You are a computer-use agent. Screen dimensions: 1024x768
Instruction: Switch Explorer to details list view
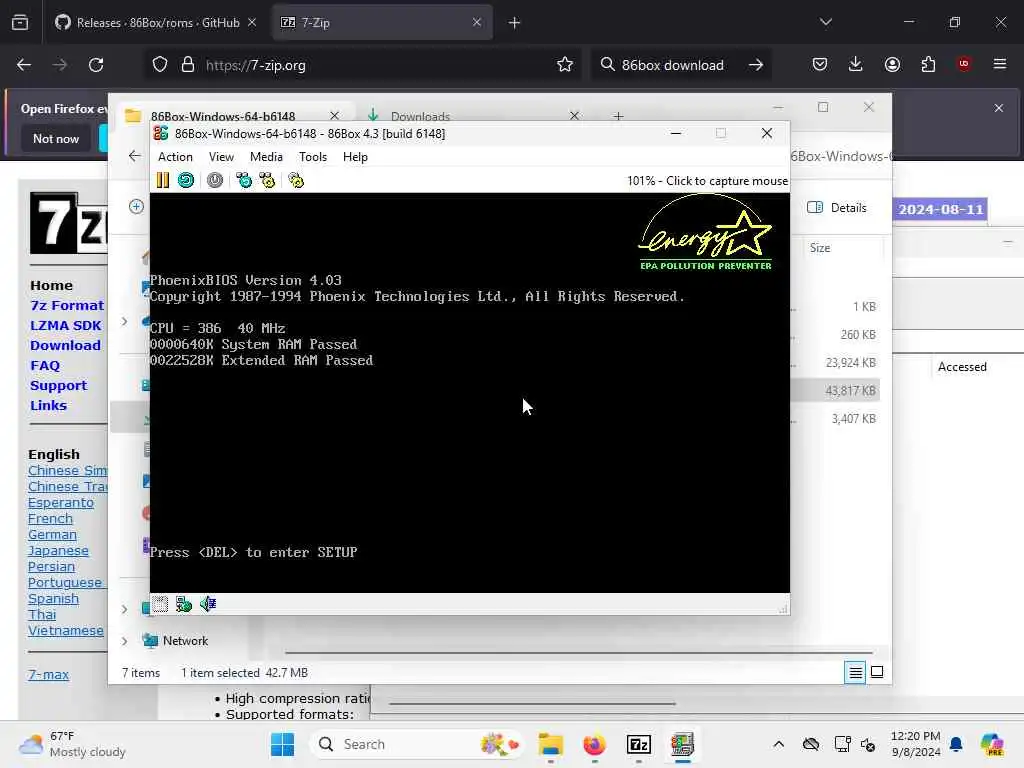tap(855, 672)
